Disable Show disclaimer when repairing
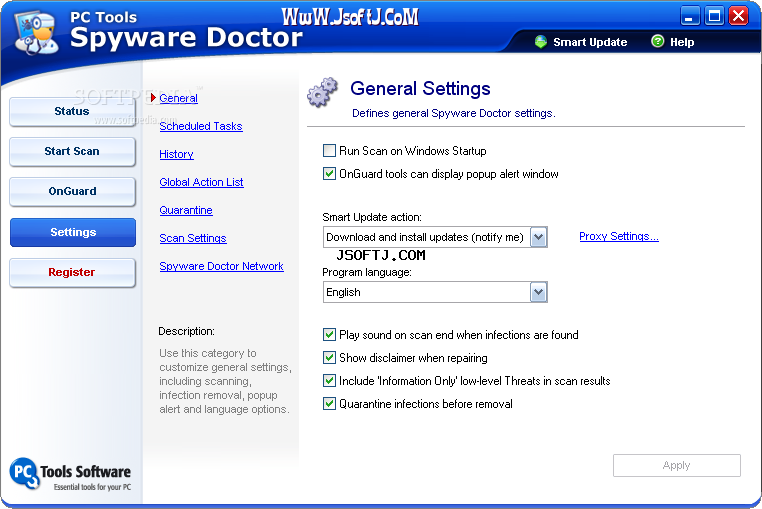The height and width of the screenshot is (509, 762). point(329,357)
